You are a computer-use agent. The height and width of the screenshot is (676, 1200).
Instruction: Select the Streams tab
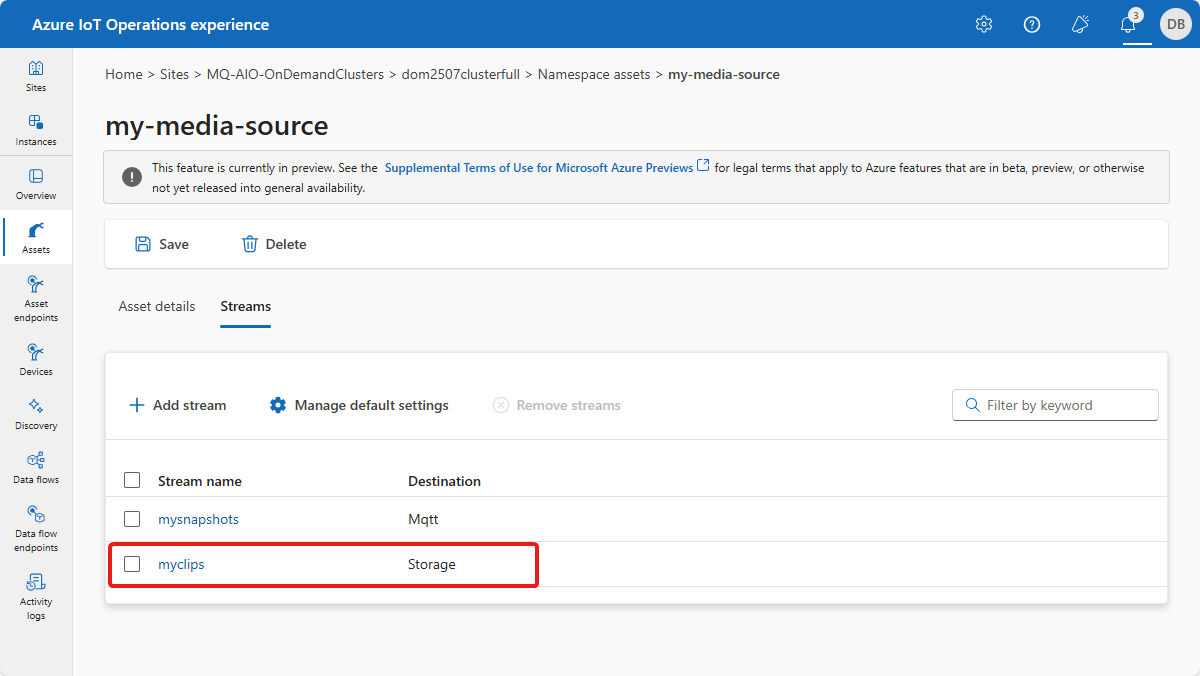point(246,306)
